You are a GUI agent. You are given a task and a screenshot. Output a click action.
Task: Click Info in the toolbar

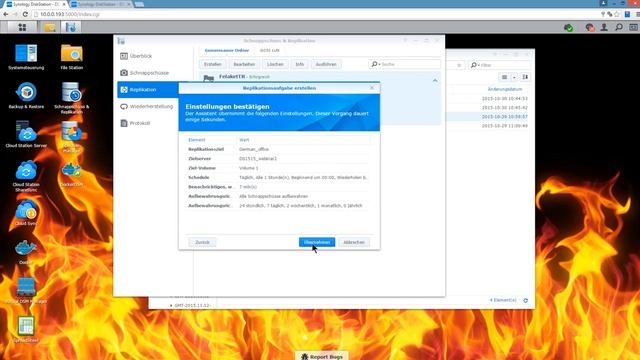(x=300, y=64)
